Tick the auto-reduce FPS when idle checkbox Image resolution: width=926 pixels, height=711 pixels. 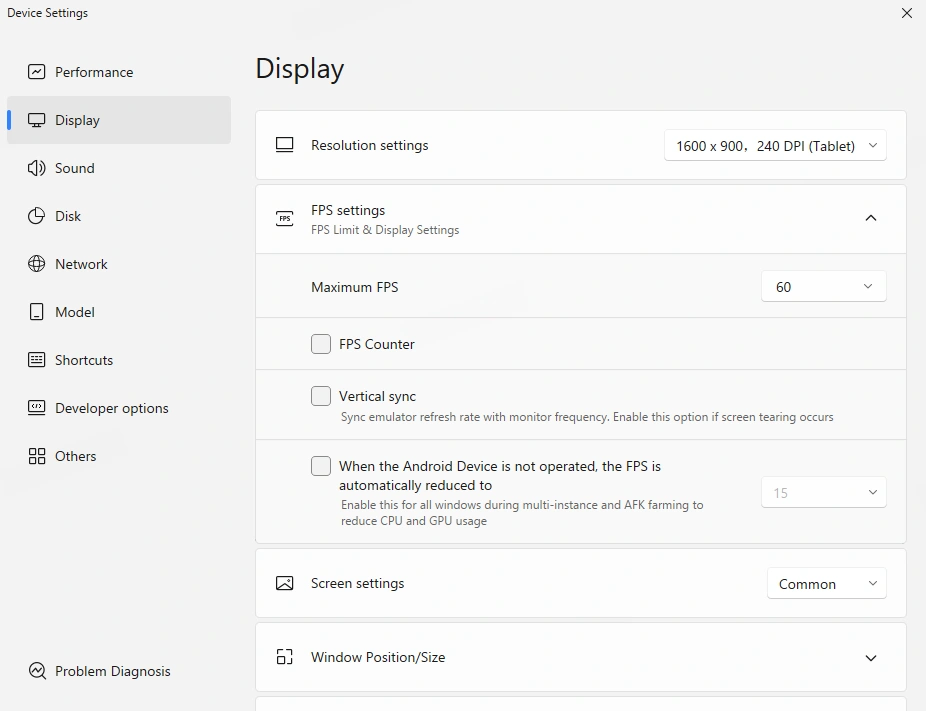click(x=321, y=466)
